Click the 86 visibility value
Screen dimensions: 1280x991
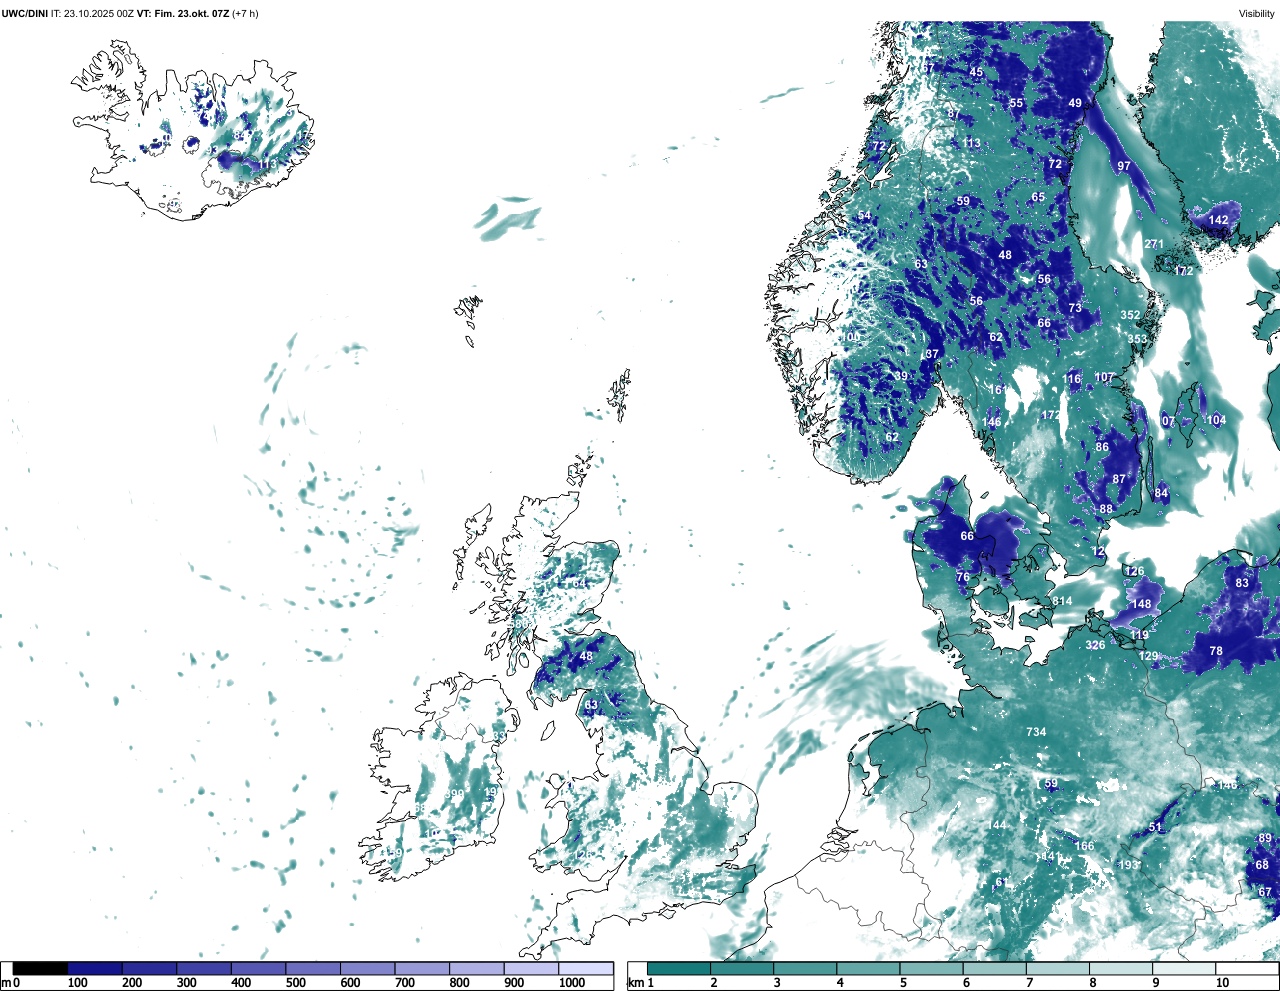[x=1102, y=447]
